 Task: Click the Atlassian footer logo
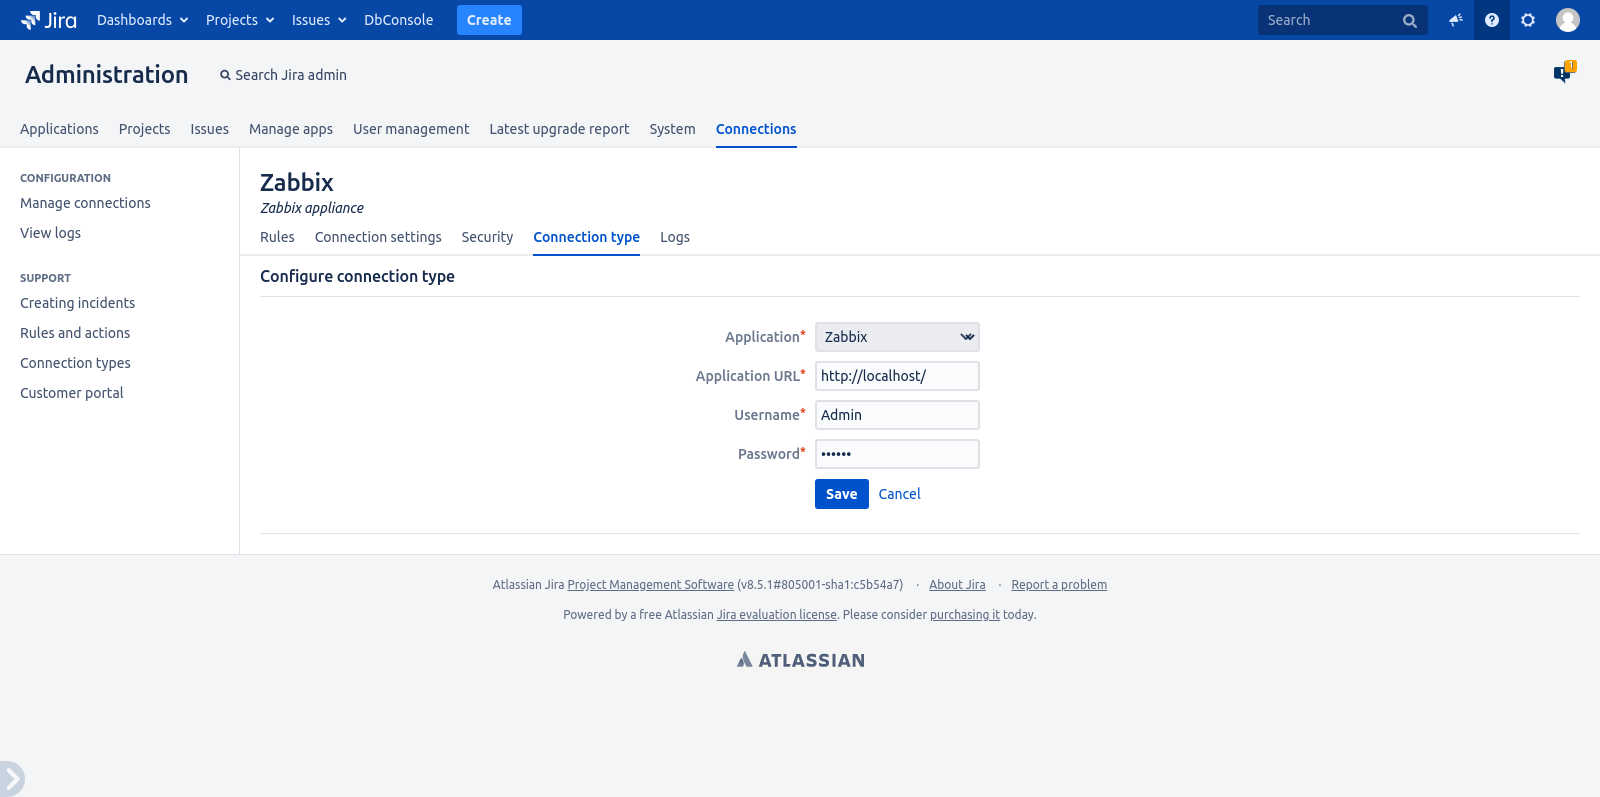tap(800, 660)
